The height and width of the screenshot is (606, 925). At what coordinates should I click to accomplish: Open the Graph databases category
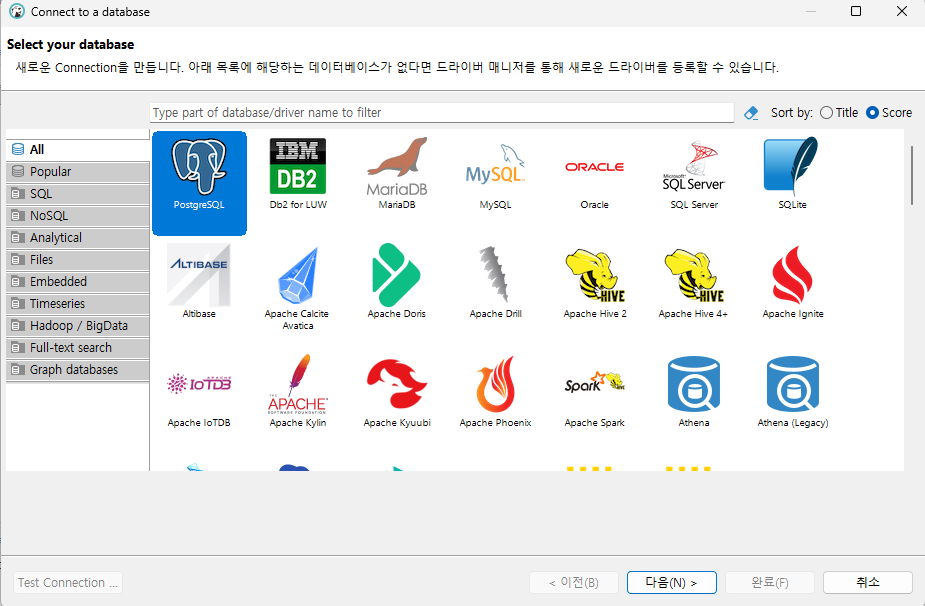77,370
